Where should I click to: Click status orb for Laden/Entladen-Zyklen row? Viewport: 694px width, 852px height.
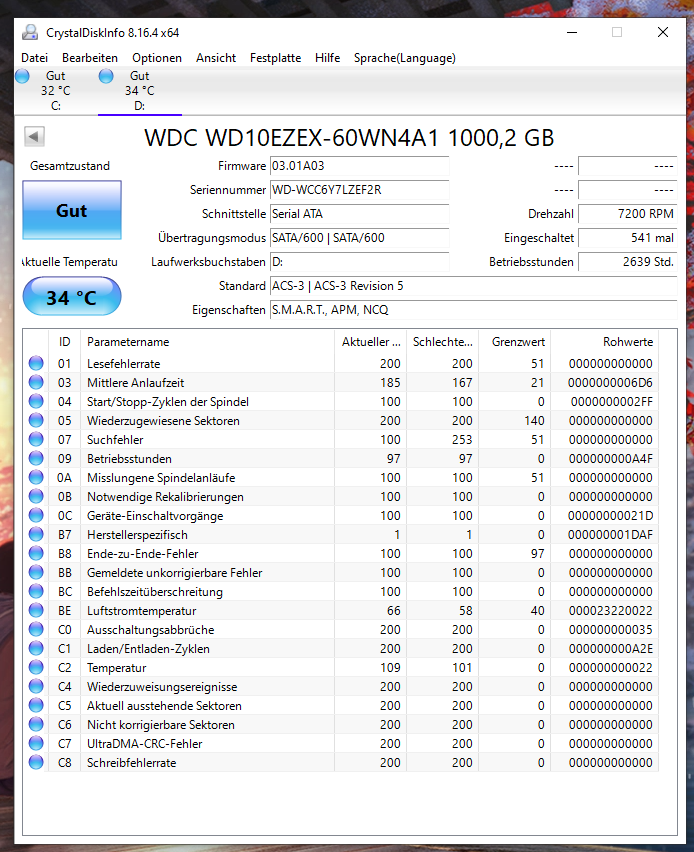36,648
